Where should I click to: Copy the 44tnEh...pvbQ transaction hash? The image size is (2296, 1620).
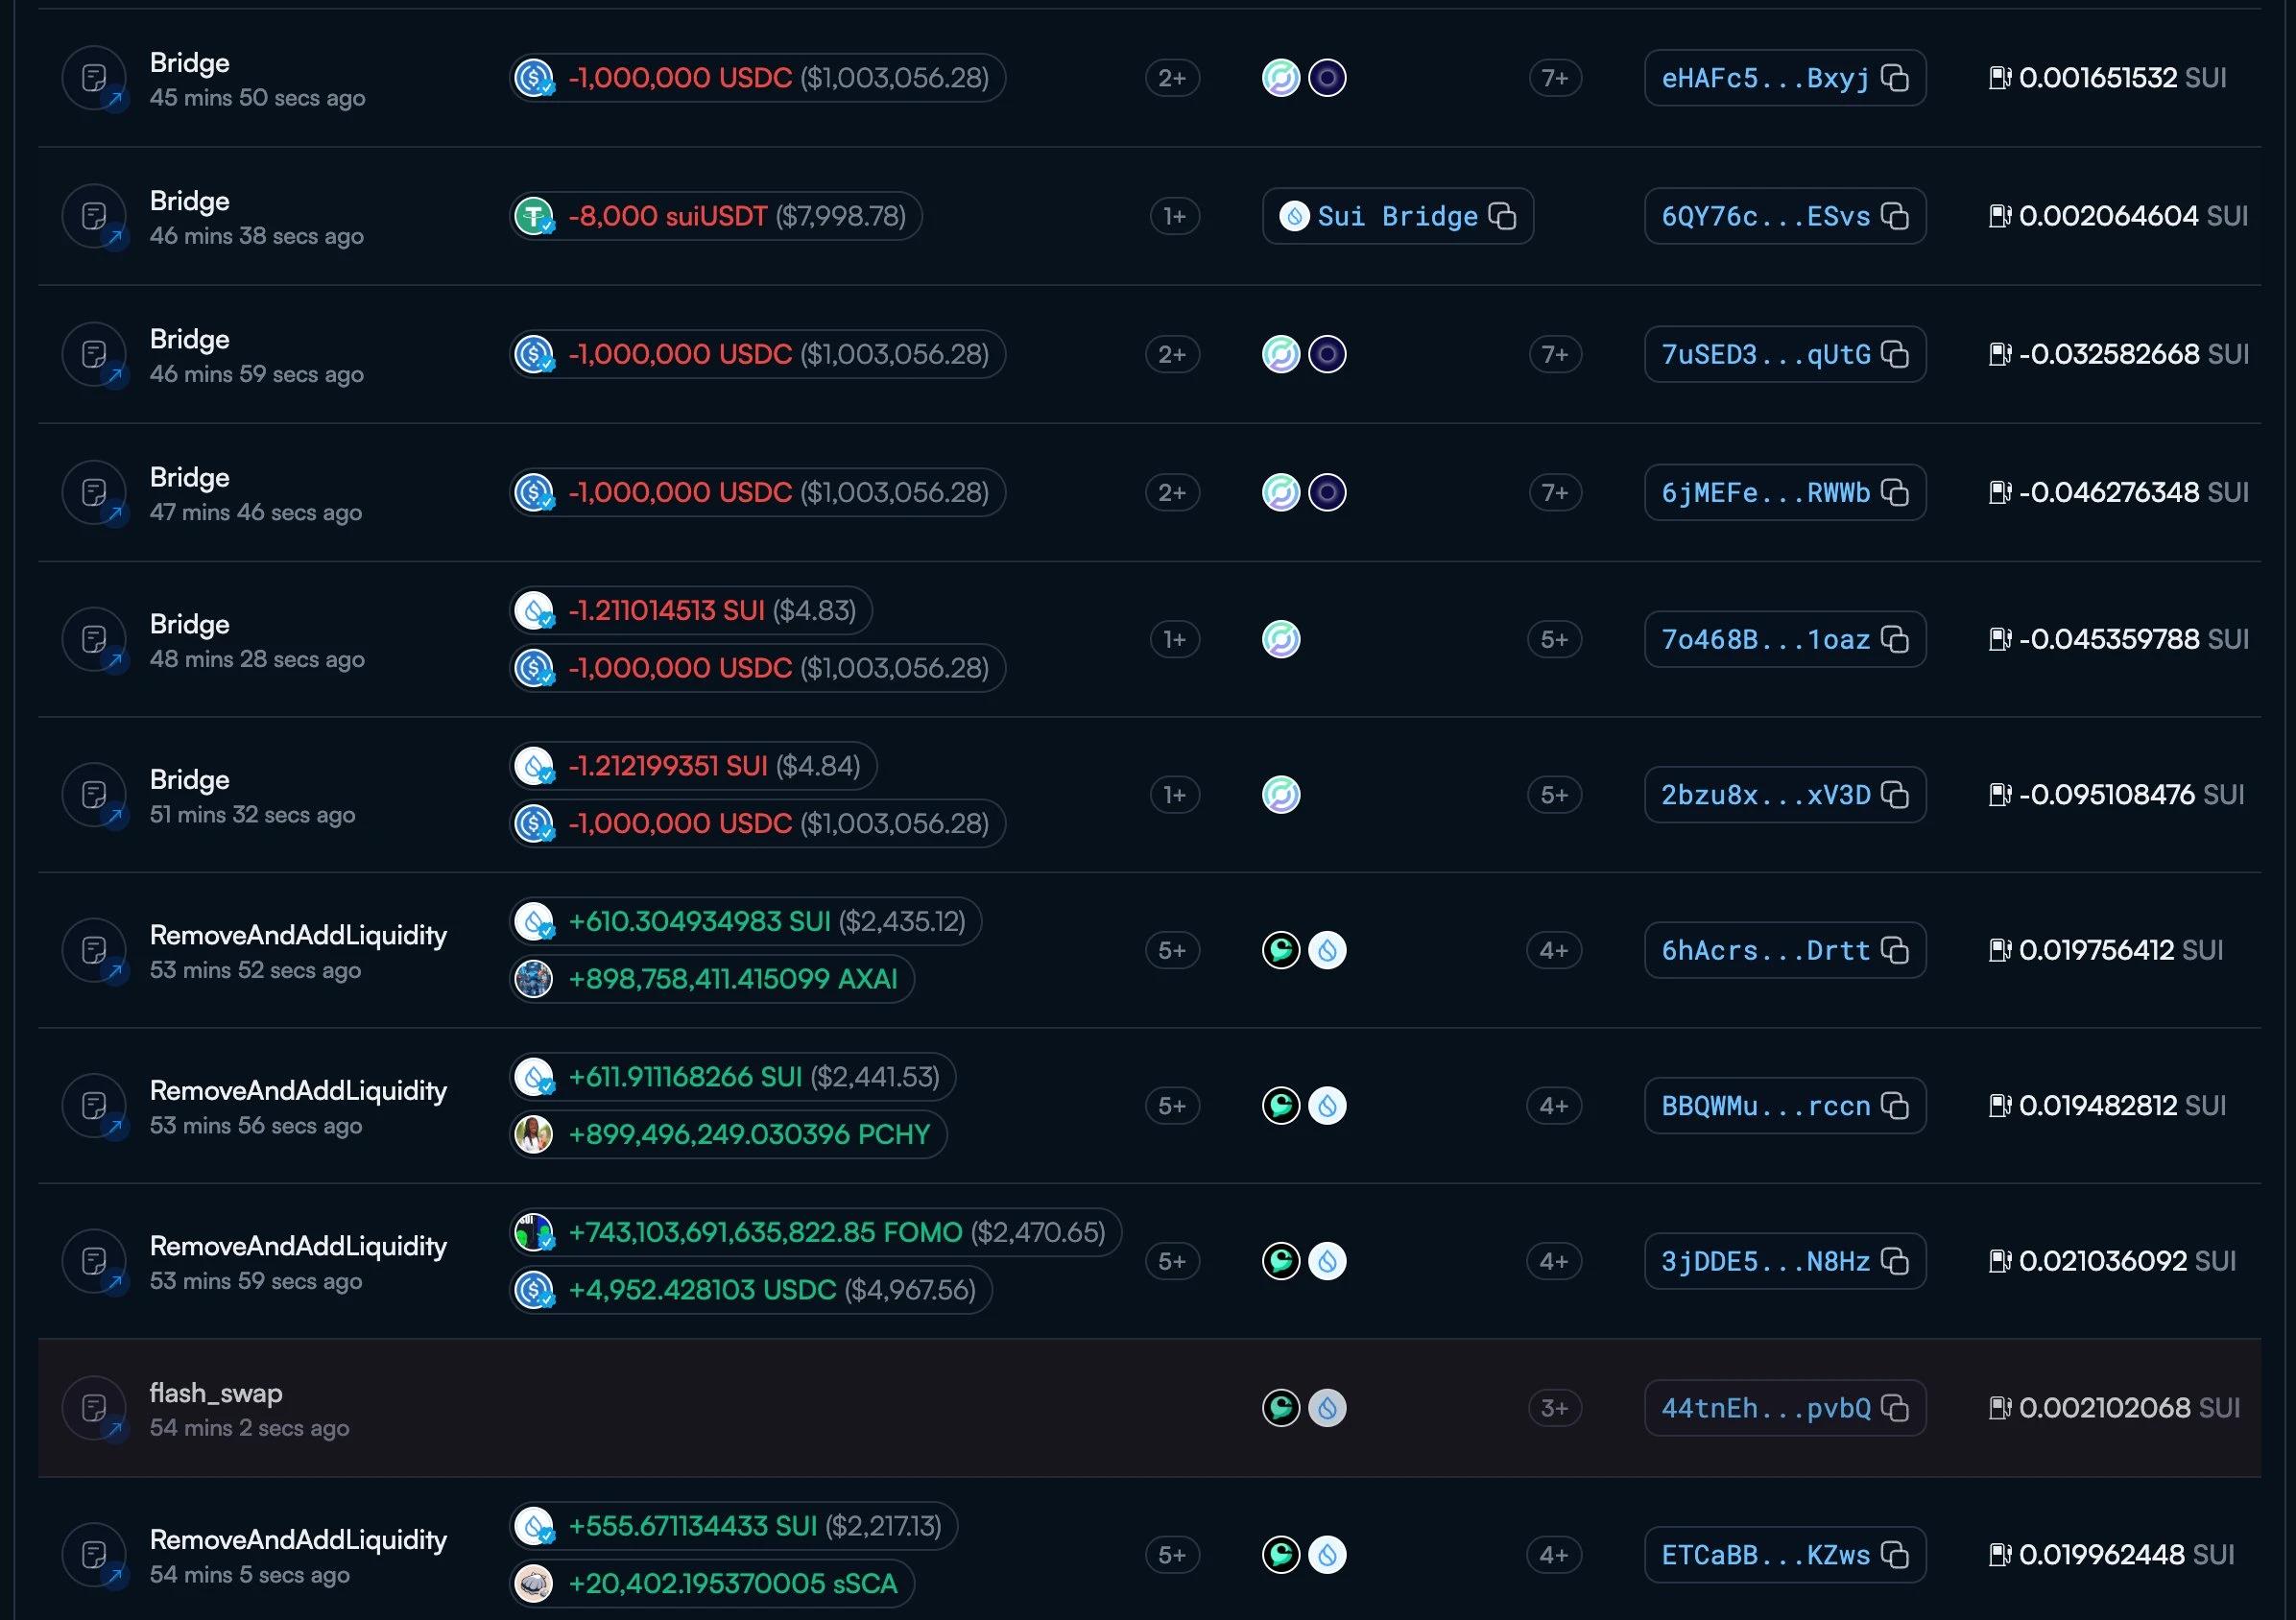pyautogui.click(x=1895, y=1408)
